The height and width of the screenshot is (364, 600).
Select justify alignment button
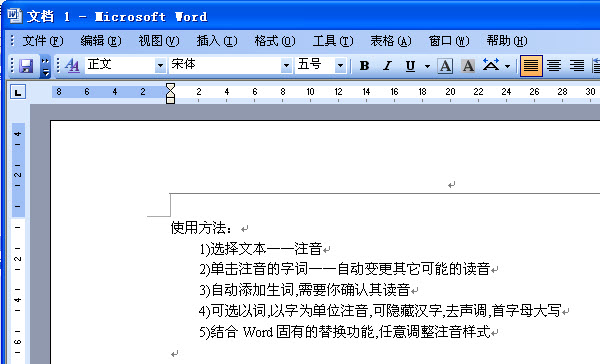tap(531, 66)
